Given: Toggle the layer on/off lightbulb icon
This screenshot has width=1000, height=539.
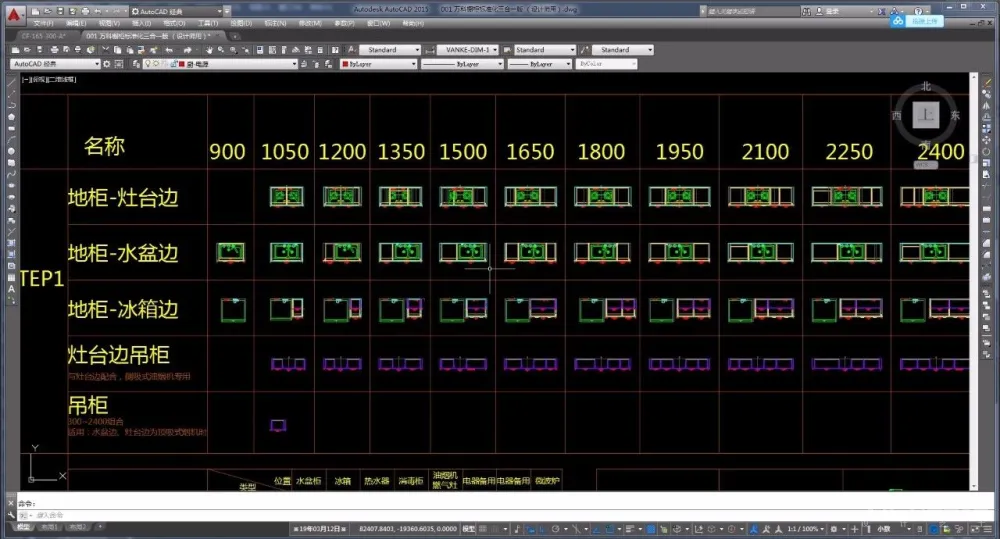Looking at the screenshot, I should pos(147,63).
